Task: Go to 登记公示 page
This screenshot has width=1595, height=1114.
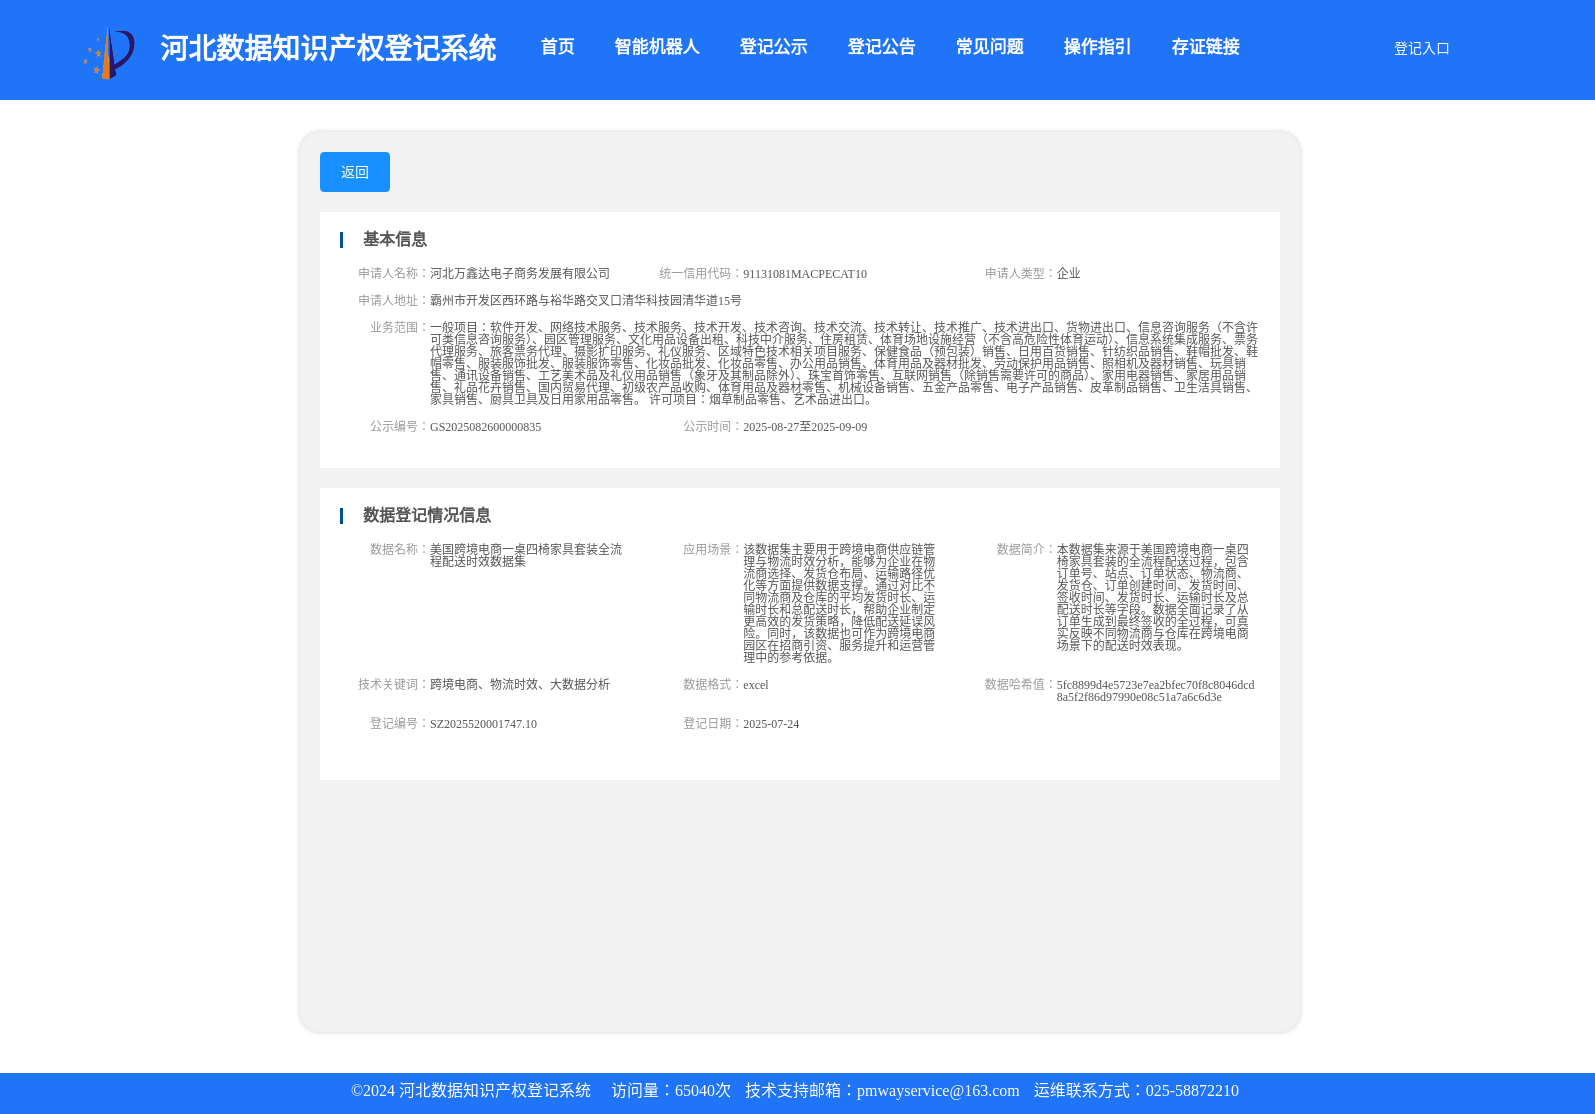Action: click(x=773, y=47)
